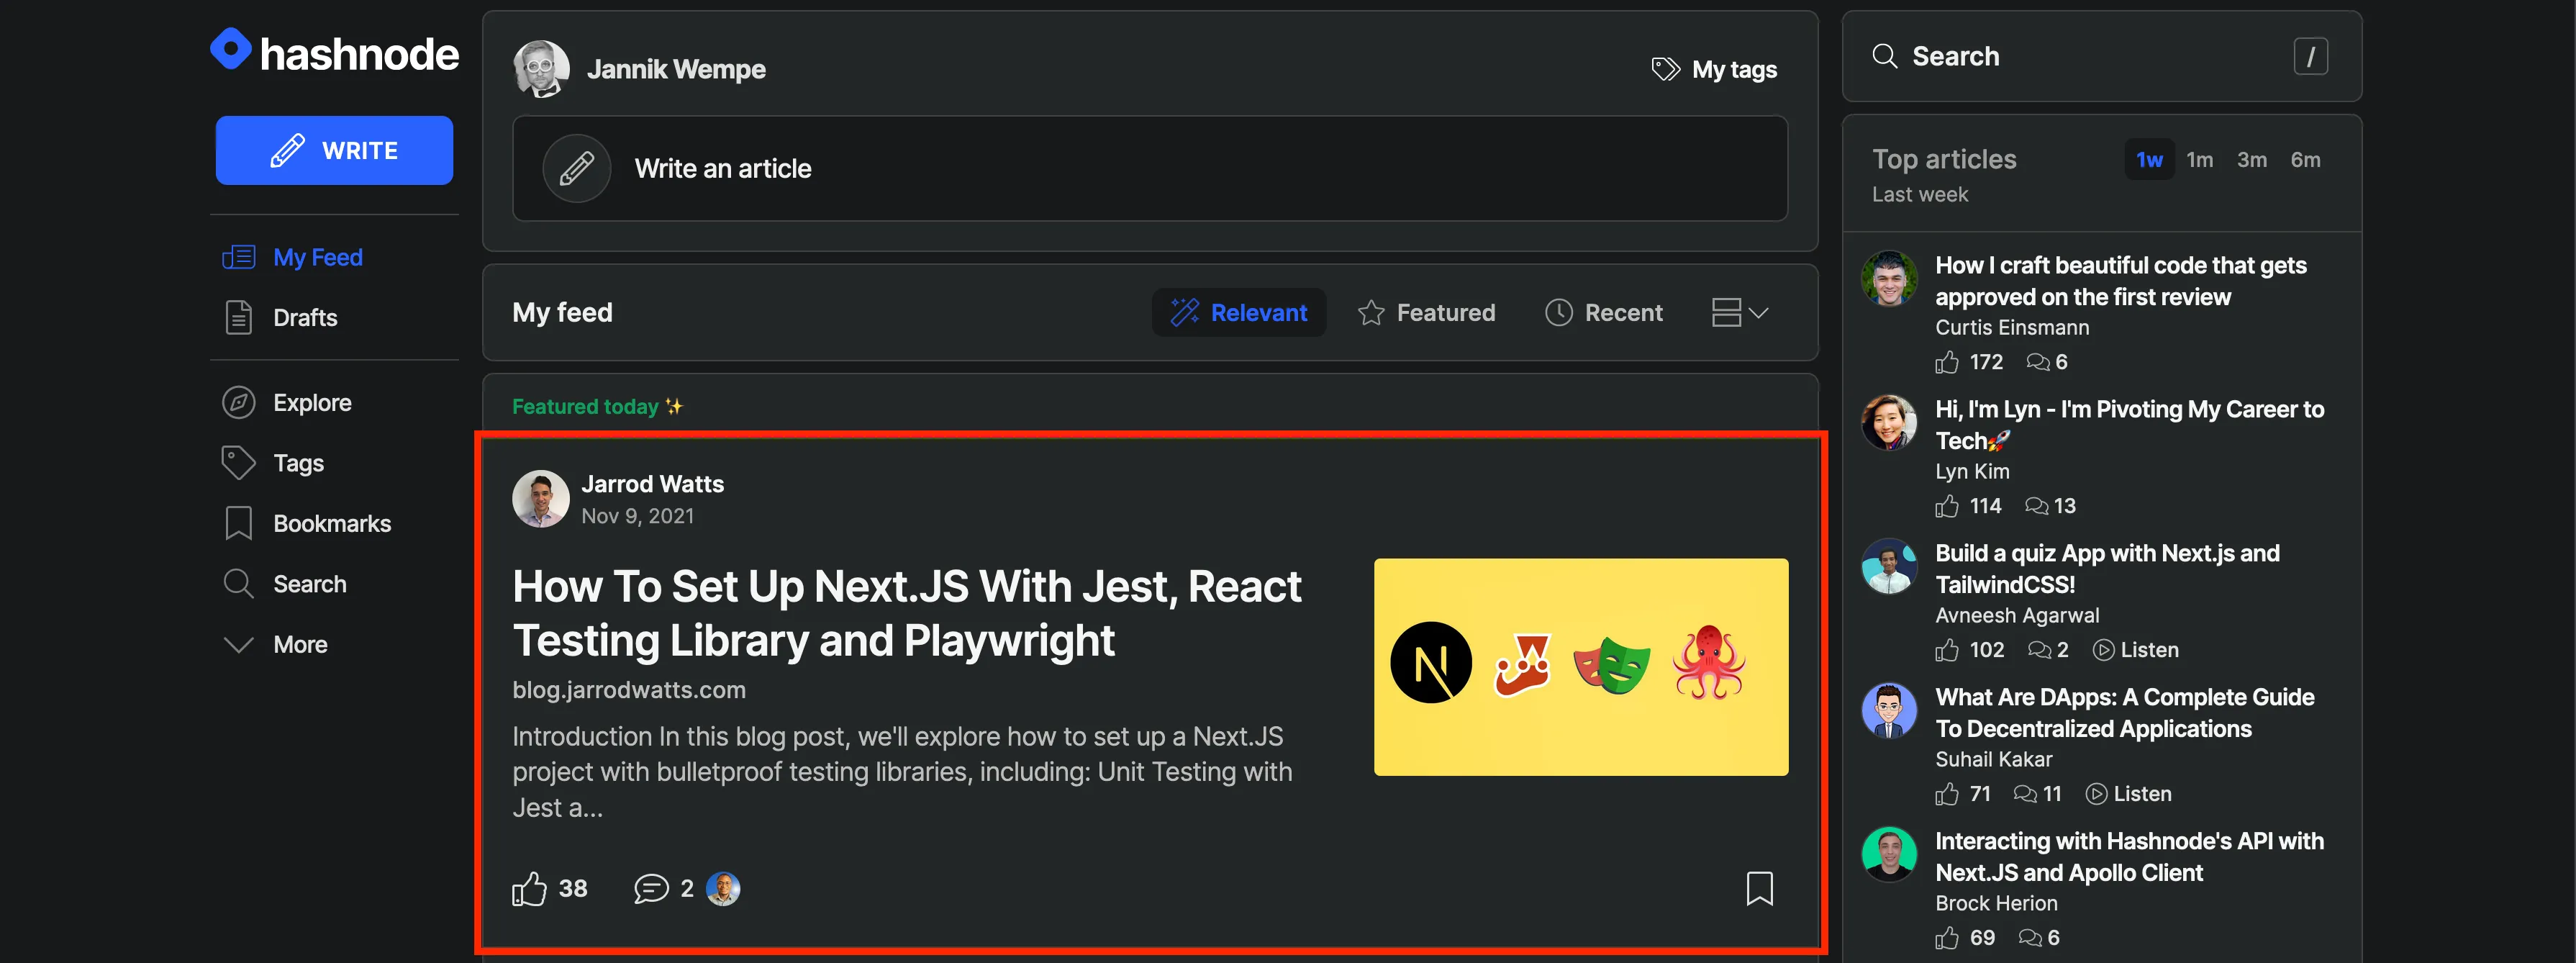Open blog.jarrodwatts.com link

(629, 690)
